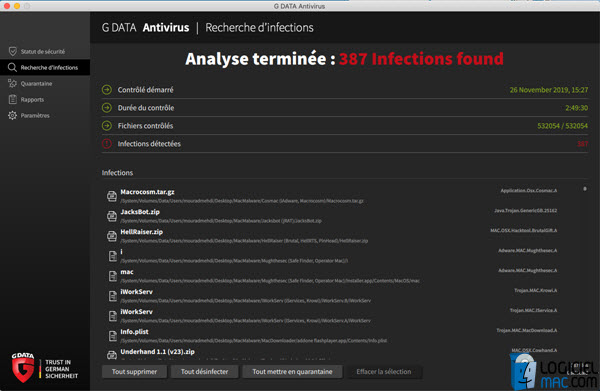The height and width of the screenshot is (391, 600).
Task: Click the Java.Trojan.GenericGB.25162 threat label
Action: (x=525, y=210)
